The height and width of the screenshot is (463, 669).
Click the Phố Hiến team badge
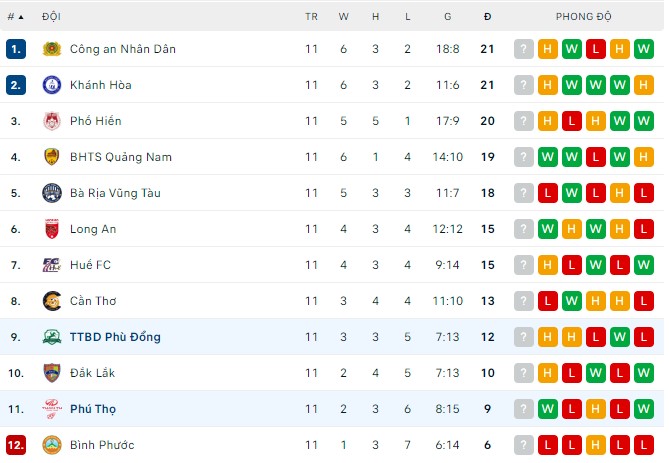[x=52, y=121]
